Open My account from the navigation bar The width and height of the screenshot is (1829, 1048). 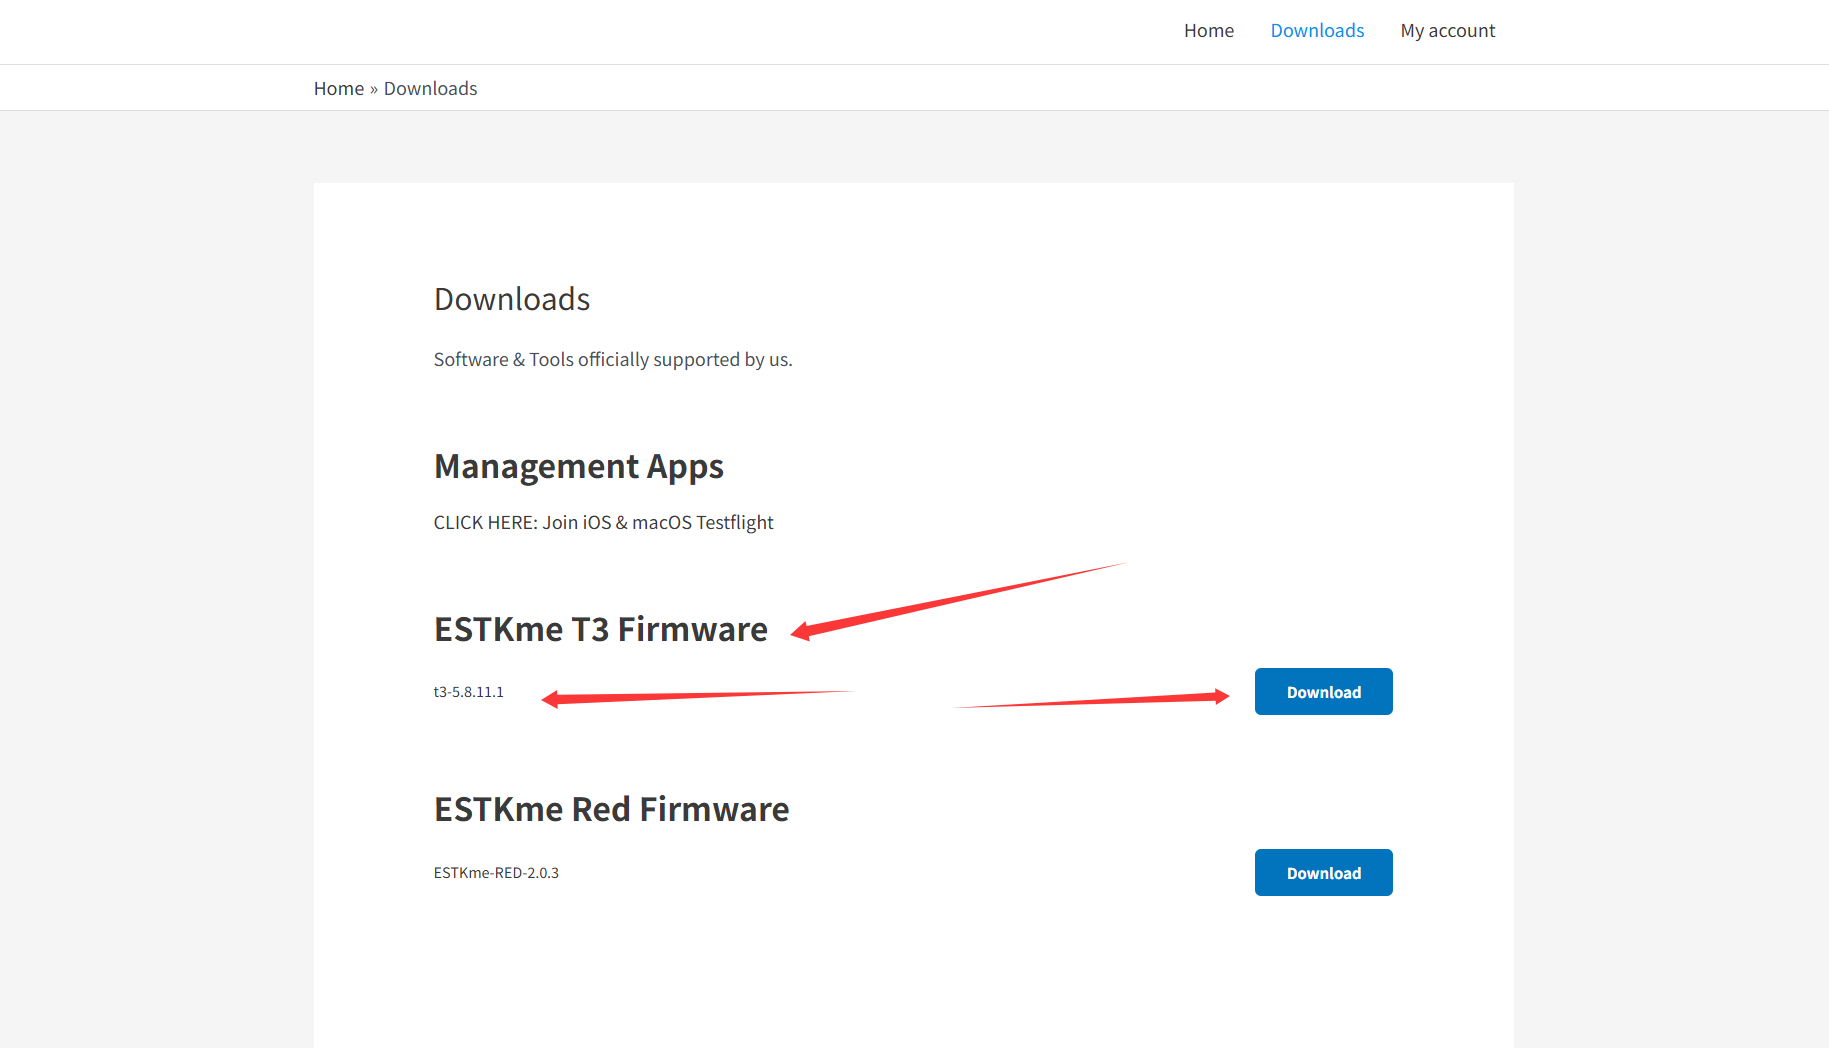(x=1447, y=31)
